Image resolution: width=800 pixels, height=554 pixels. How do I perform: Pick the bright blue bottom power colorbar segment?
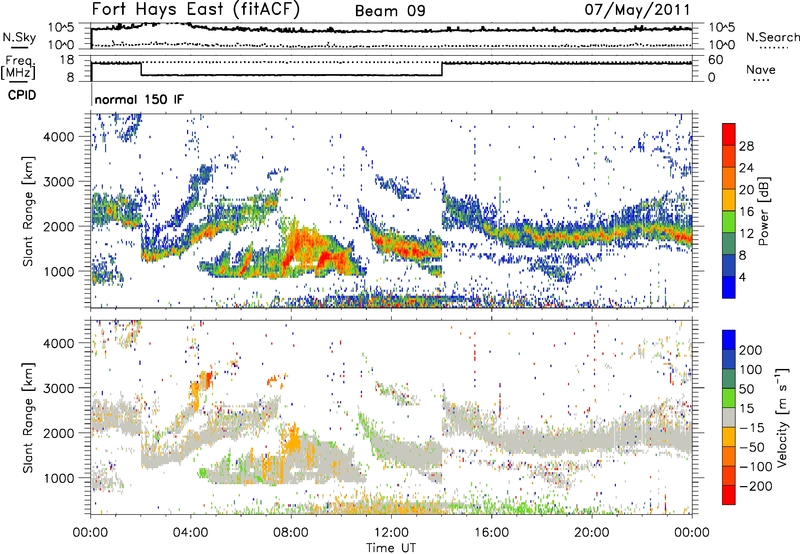pyautogui.click(x=729, y=287)
